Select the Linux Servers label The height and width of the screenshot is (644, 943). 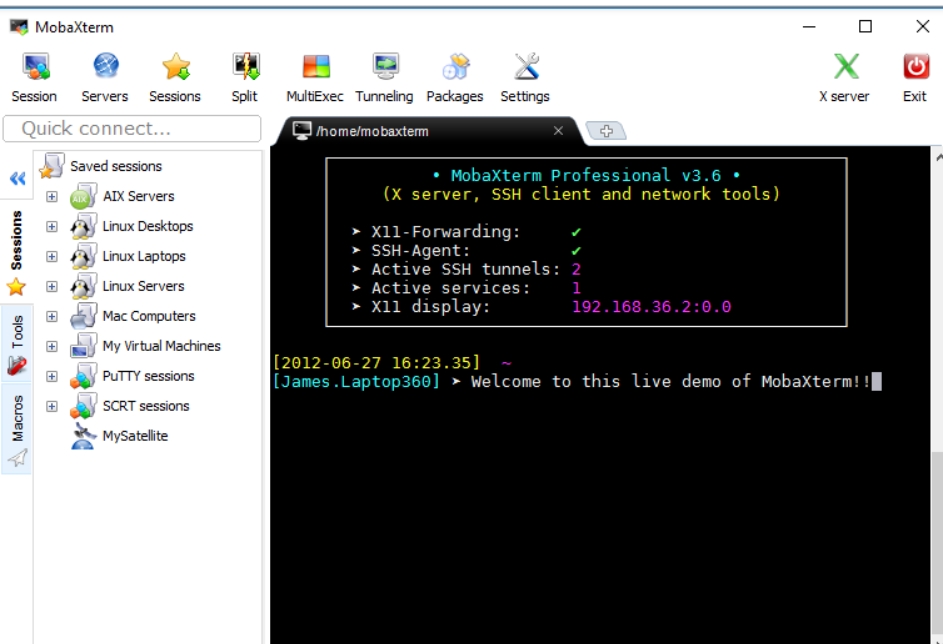pos(143,286)
